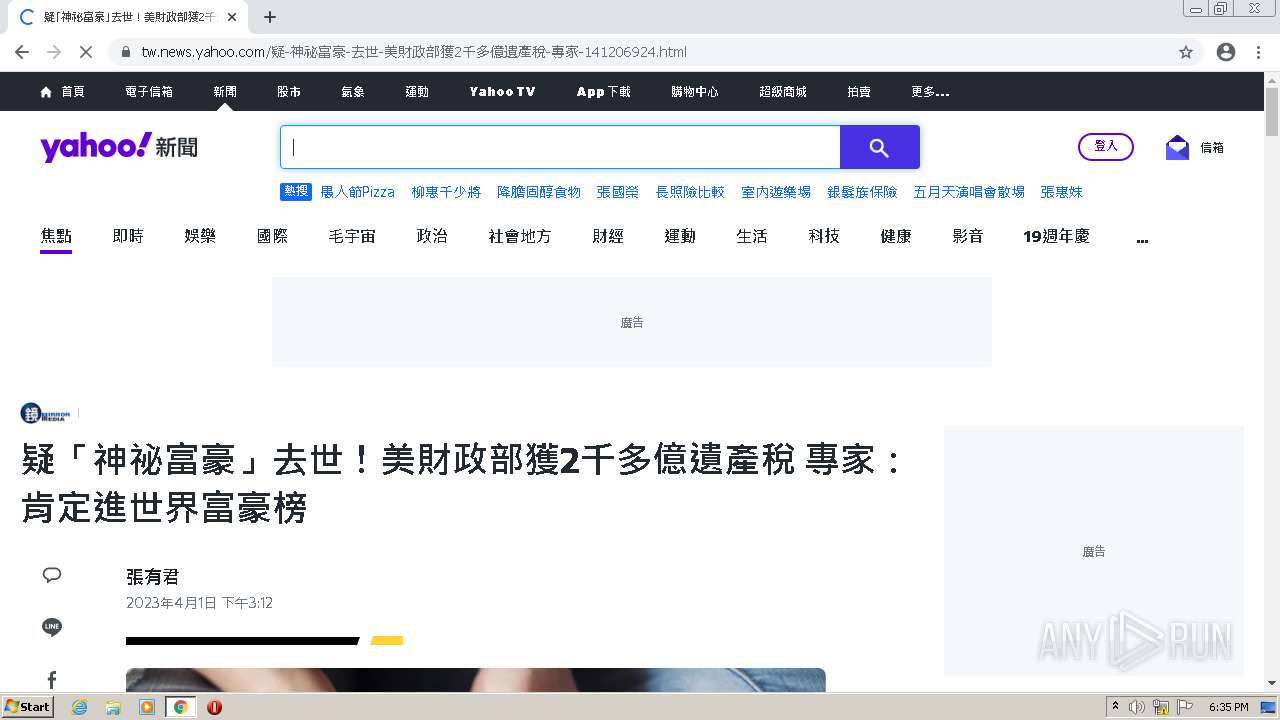This screenshot has width=1280, height=720.
Task: Open media player from taskbar
Action: pyautogui.click(x=147, y=707)
